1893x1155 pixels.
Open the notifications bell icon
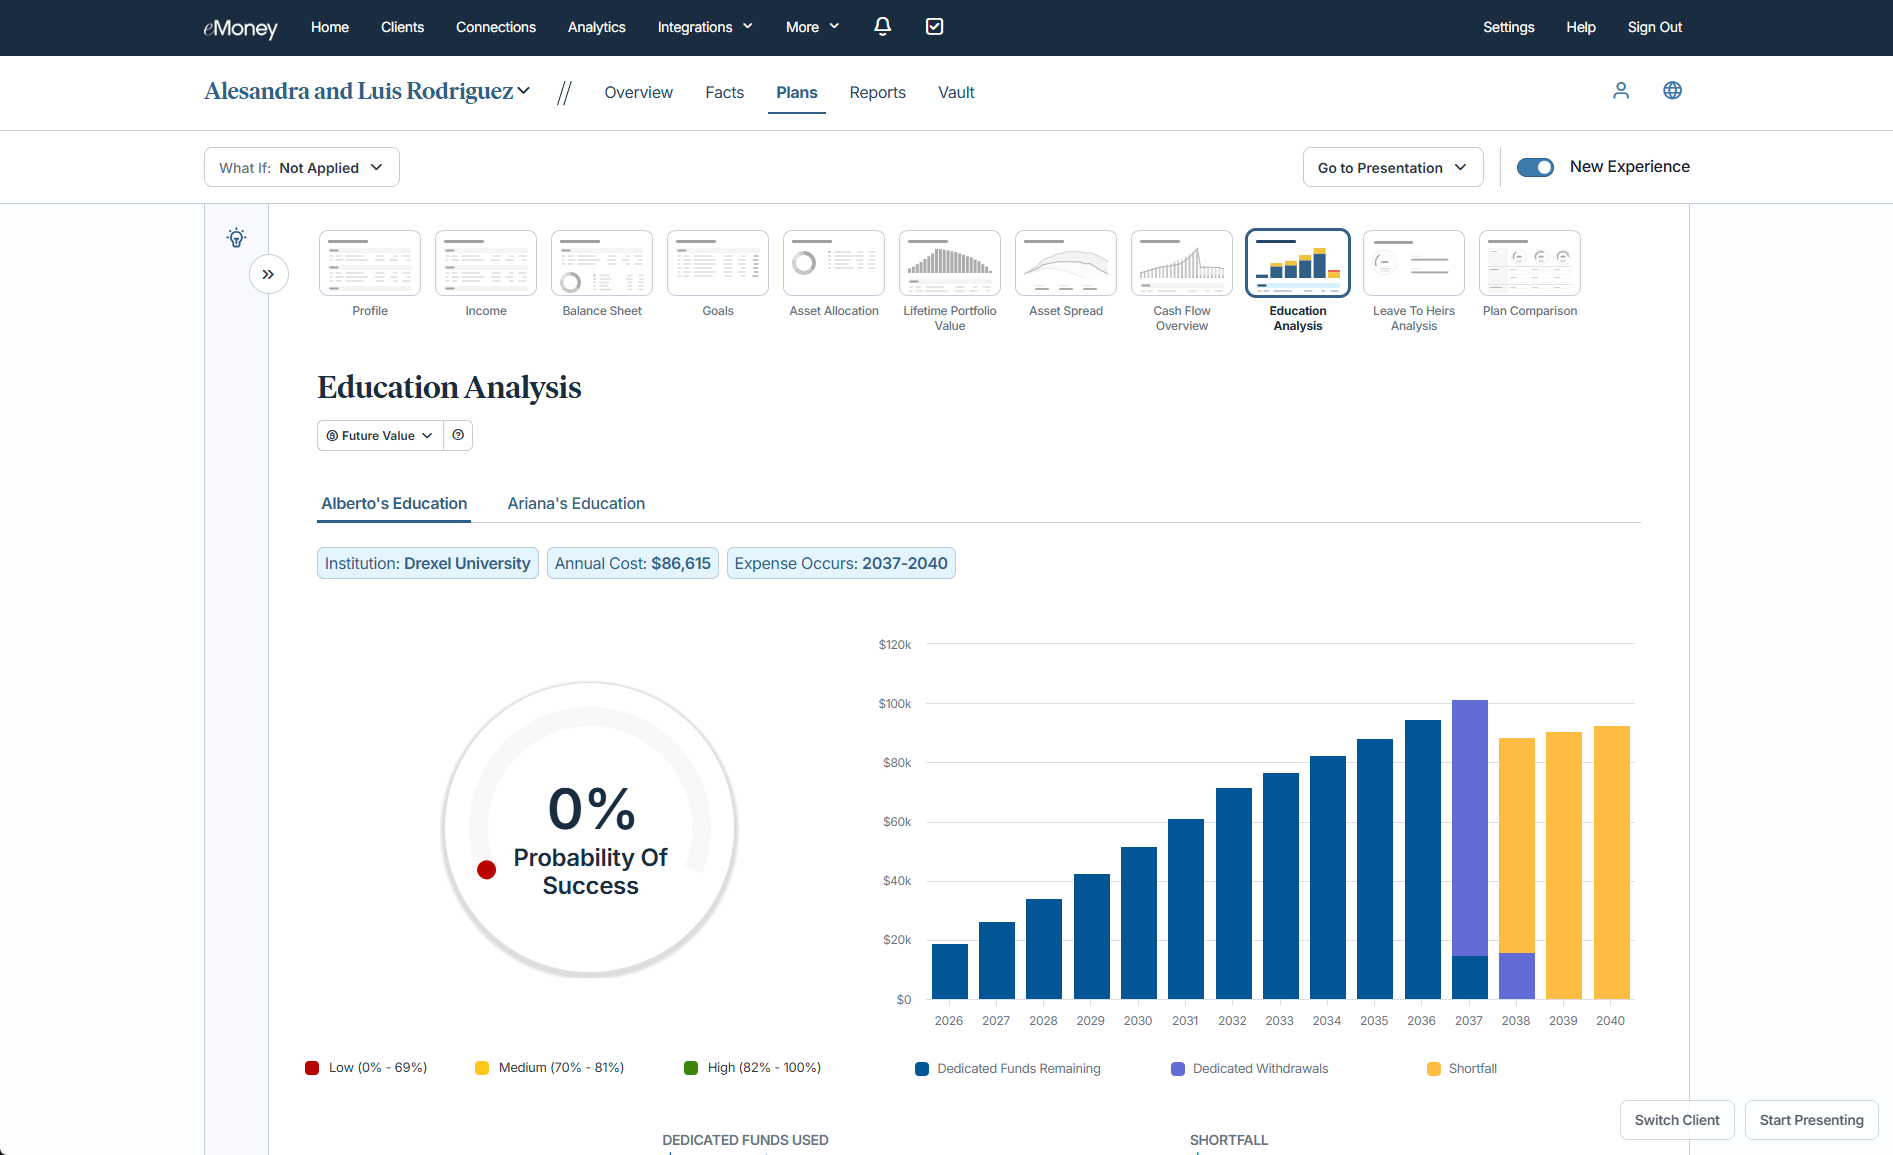882,27
